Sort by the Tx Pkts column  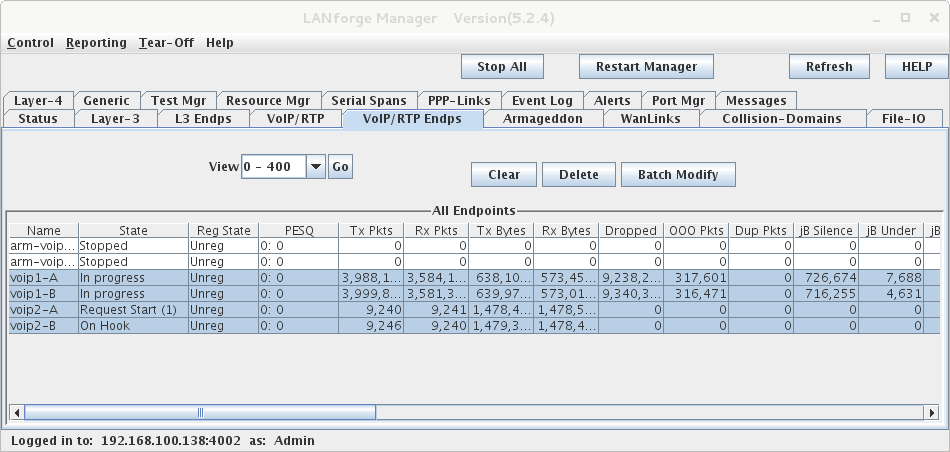coord(371,231)
